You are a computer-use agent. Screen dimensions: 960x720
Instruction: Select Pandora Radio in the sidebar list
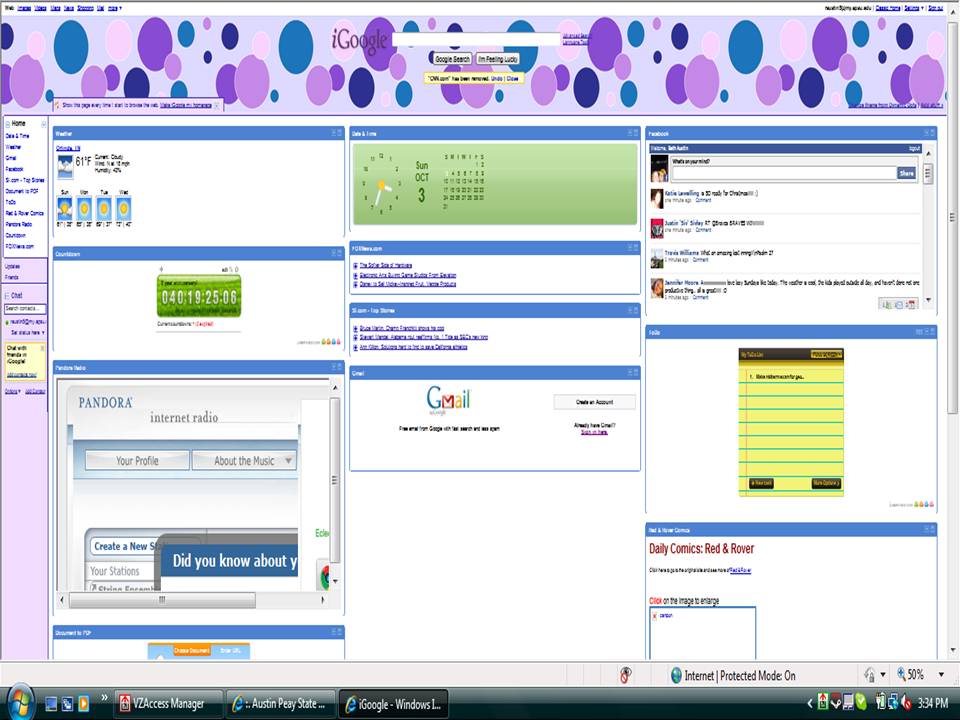point(19,224)
